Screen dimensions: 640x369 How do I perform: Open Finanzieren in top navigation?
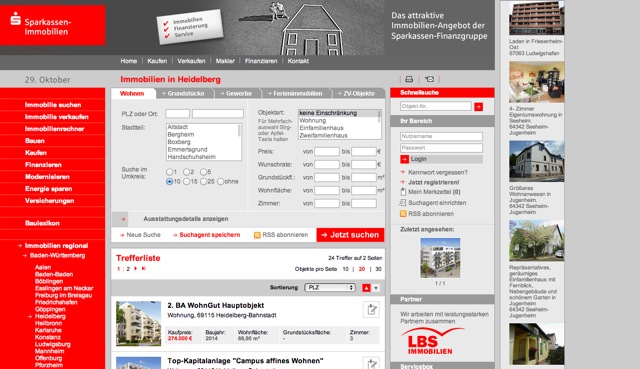pos(261,61)
